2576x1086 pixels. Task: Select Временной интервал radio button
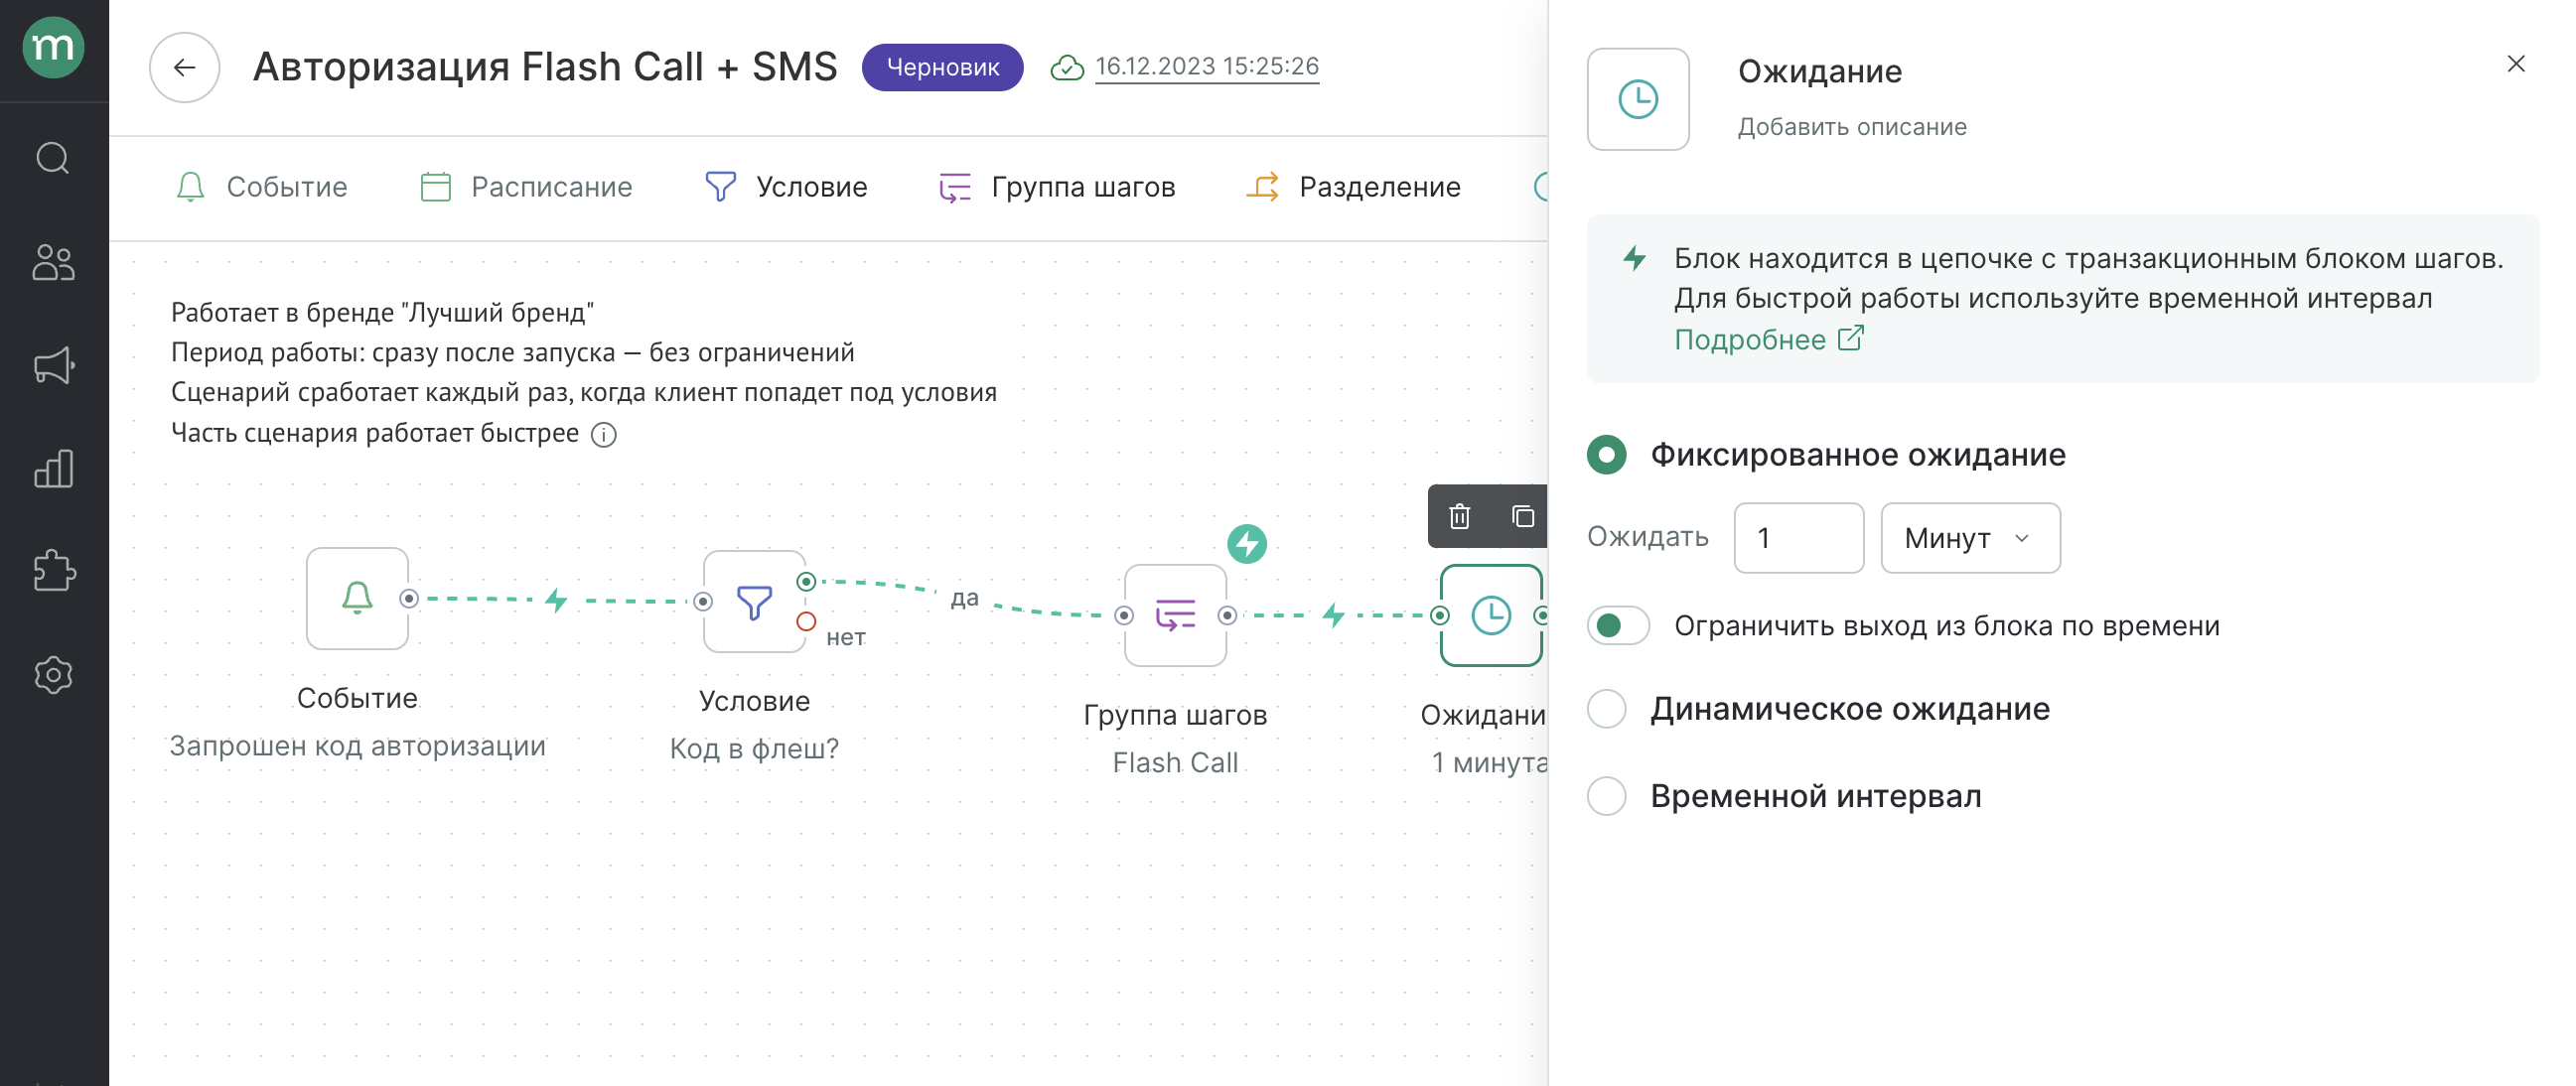[x=1607, y=796]
